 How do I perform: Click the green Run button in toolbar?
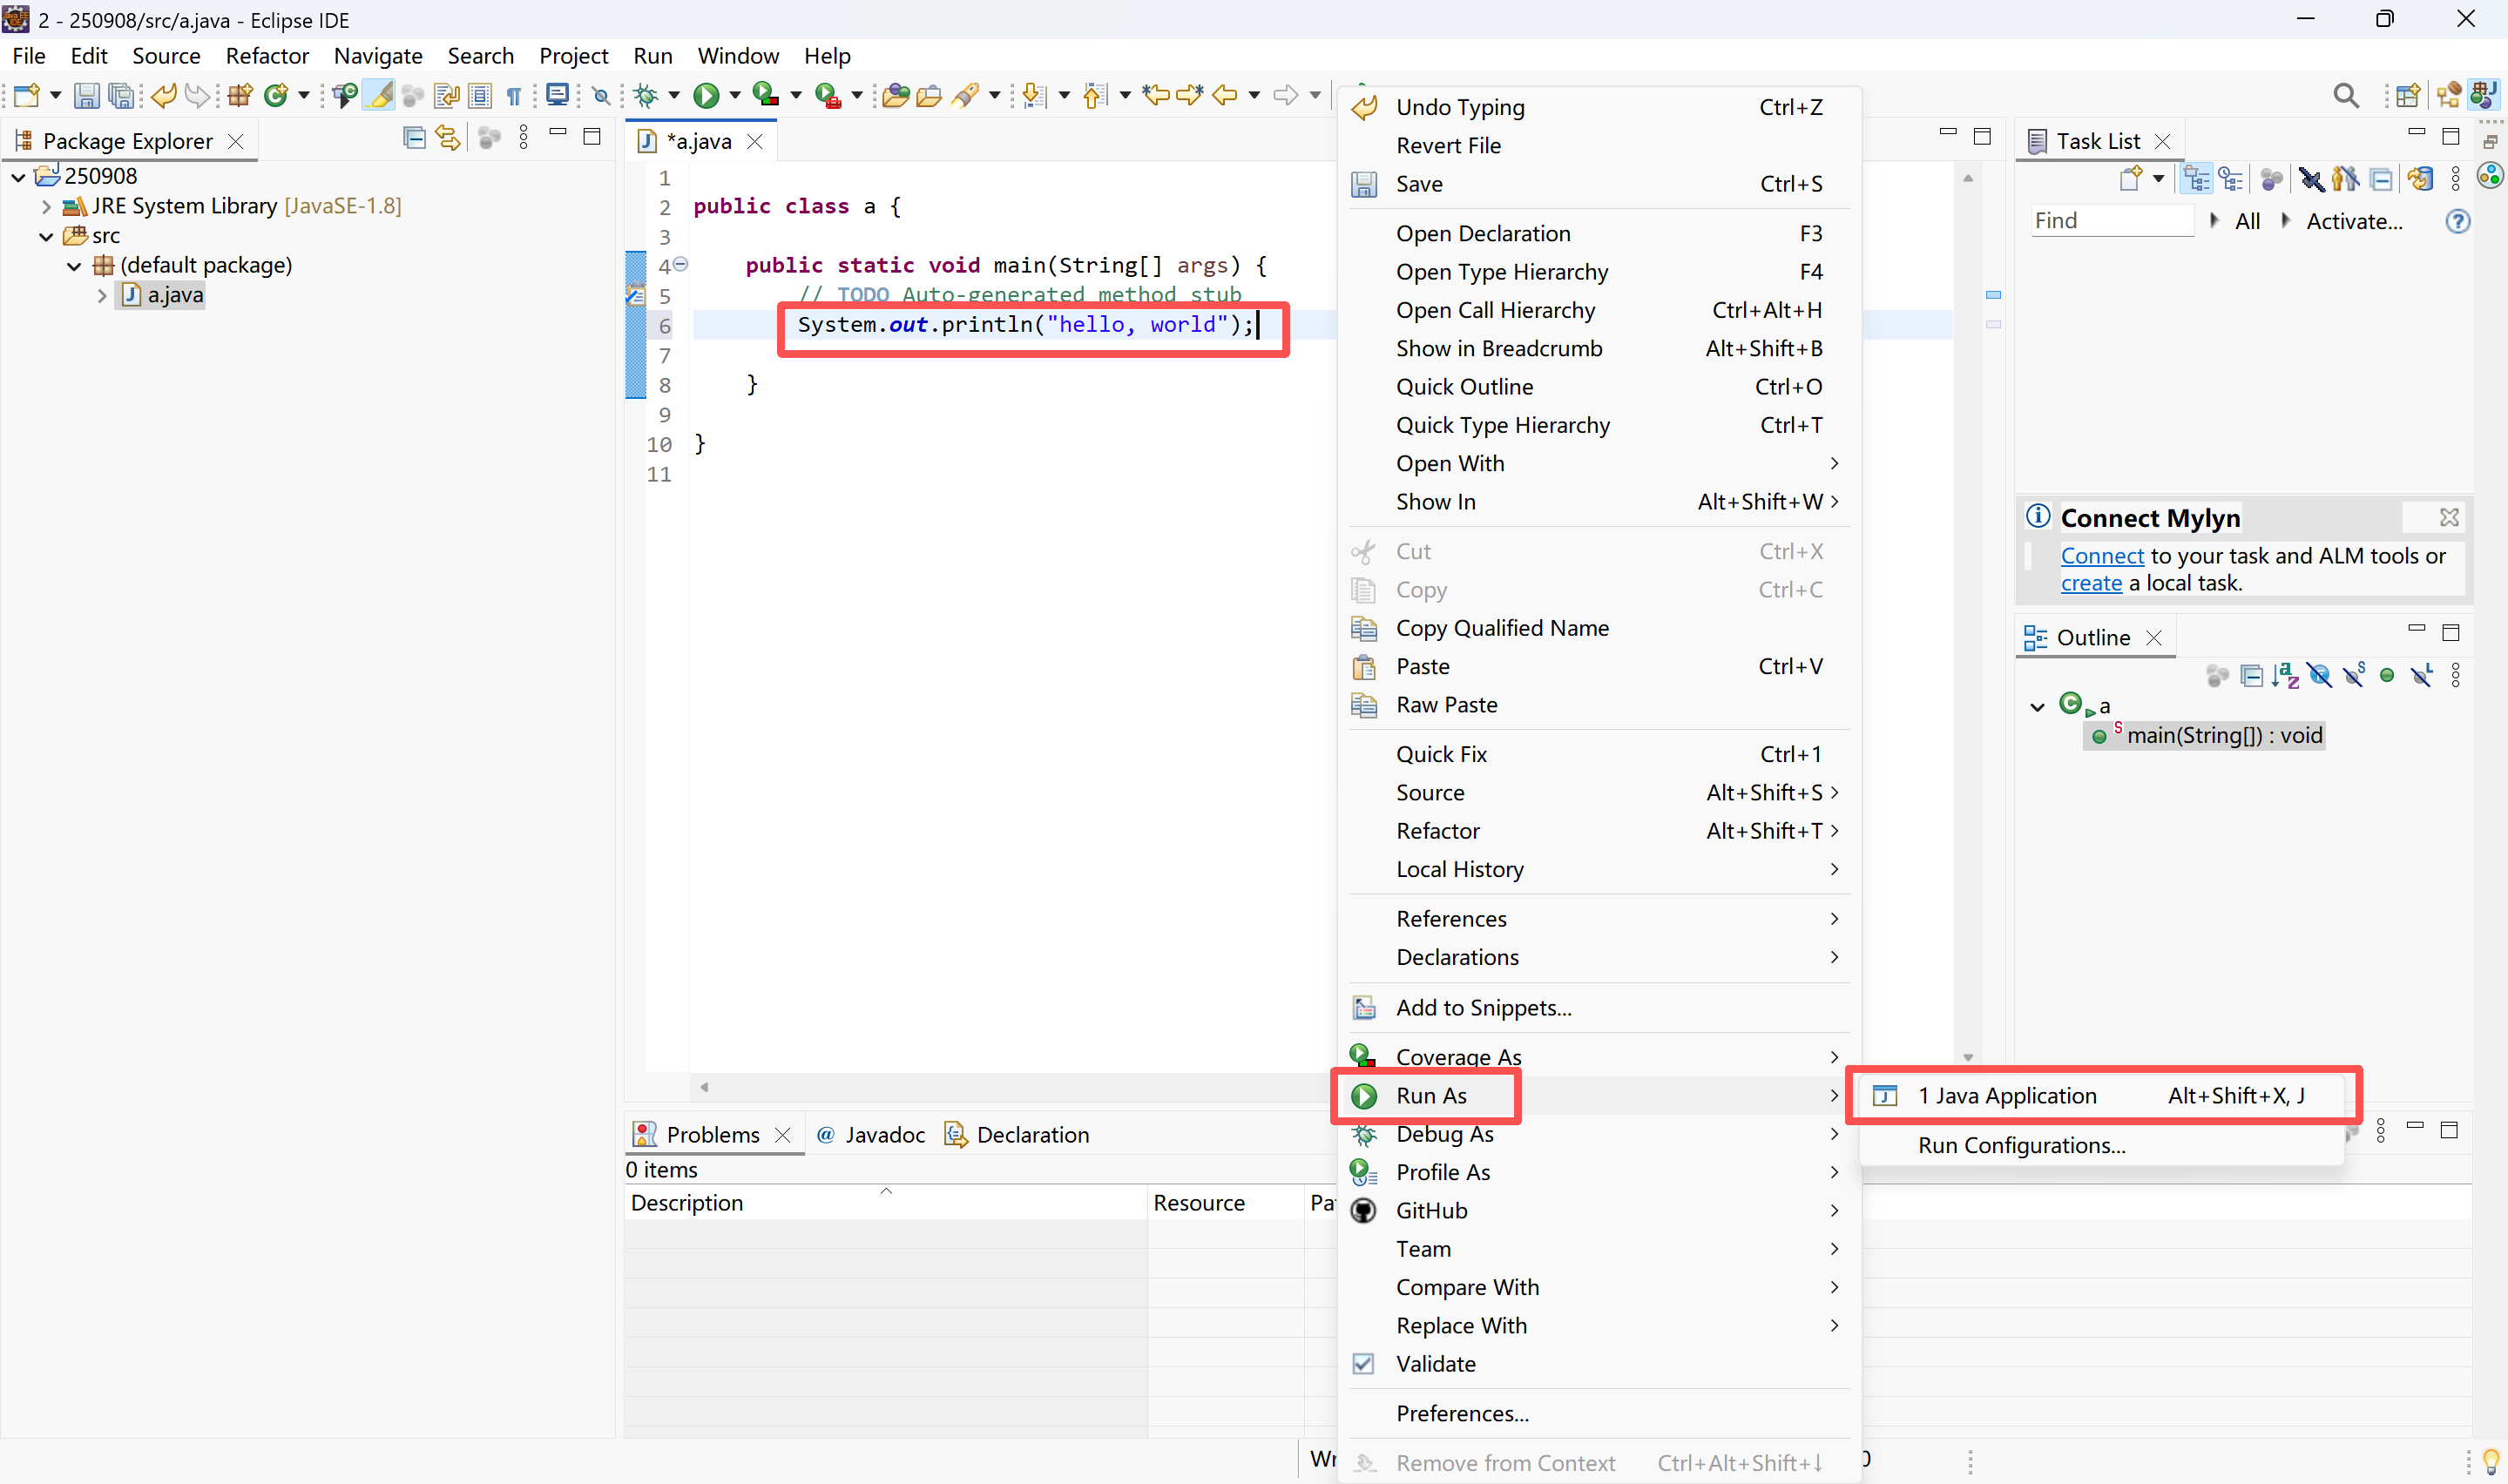click(x=706, y=95)
